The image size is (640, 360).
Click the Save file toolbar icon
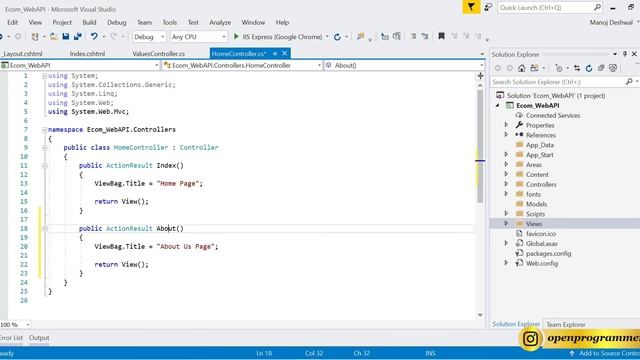66,36
